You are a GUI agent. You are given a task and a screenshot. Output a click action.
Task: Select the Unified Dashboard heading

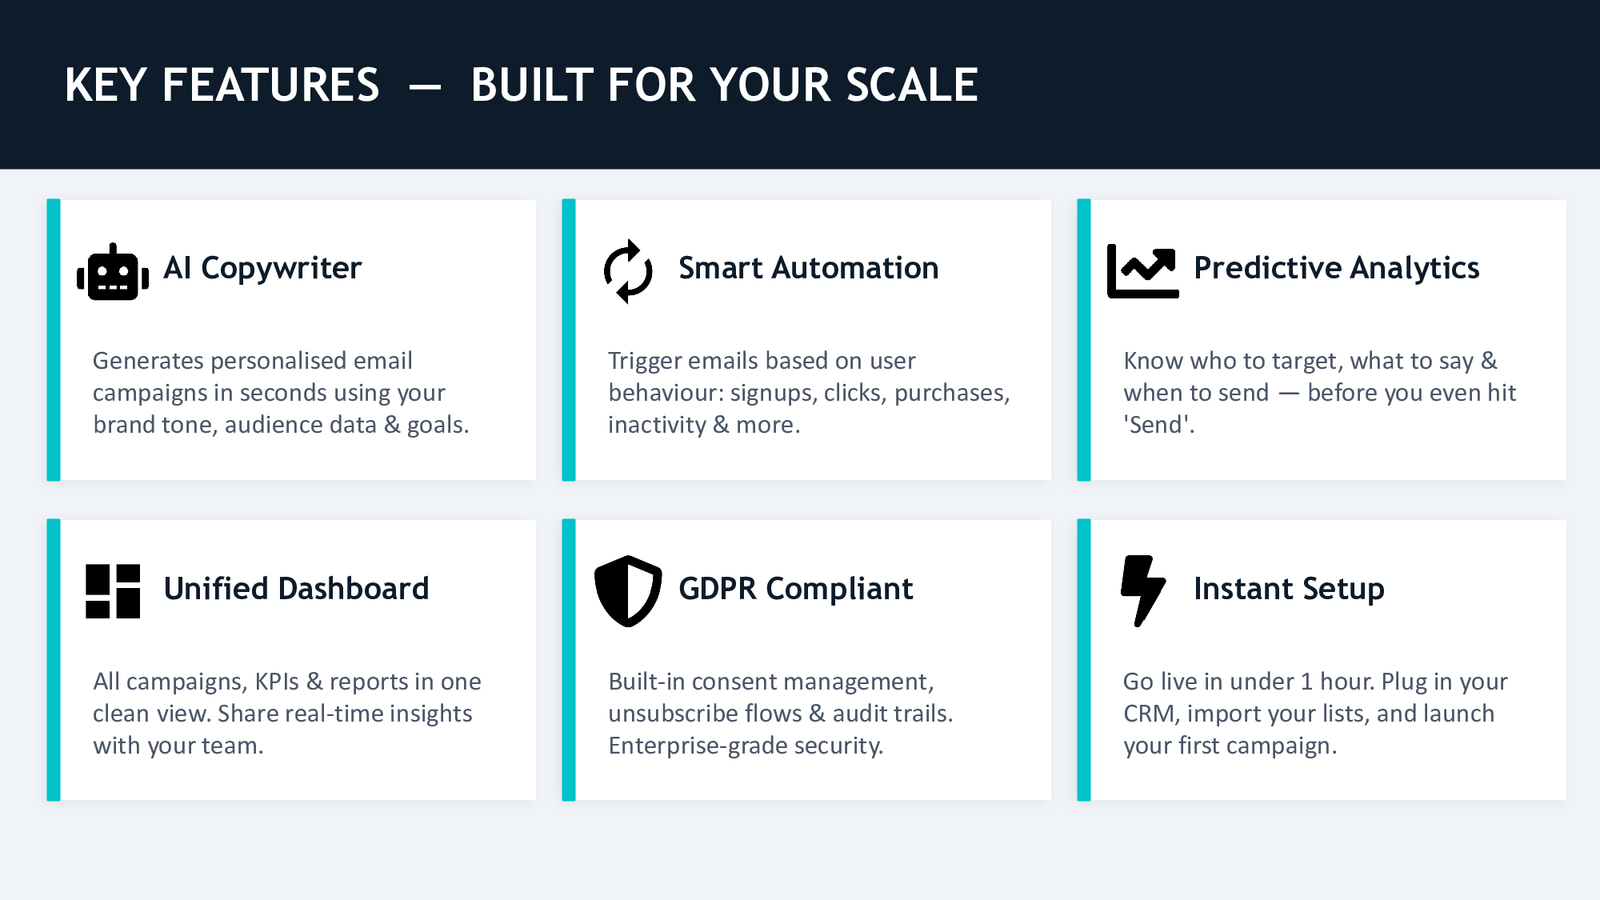pyautogui.click(x=296, y=588)
